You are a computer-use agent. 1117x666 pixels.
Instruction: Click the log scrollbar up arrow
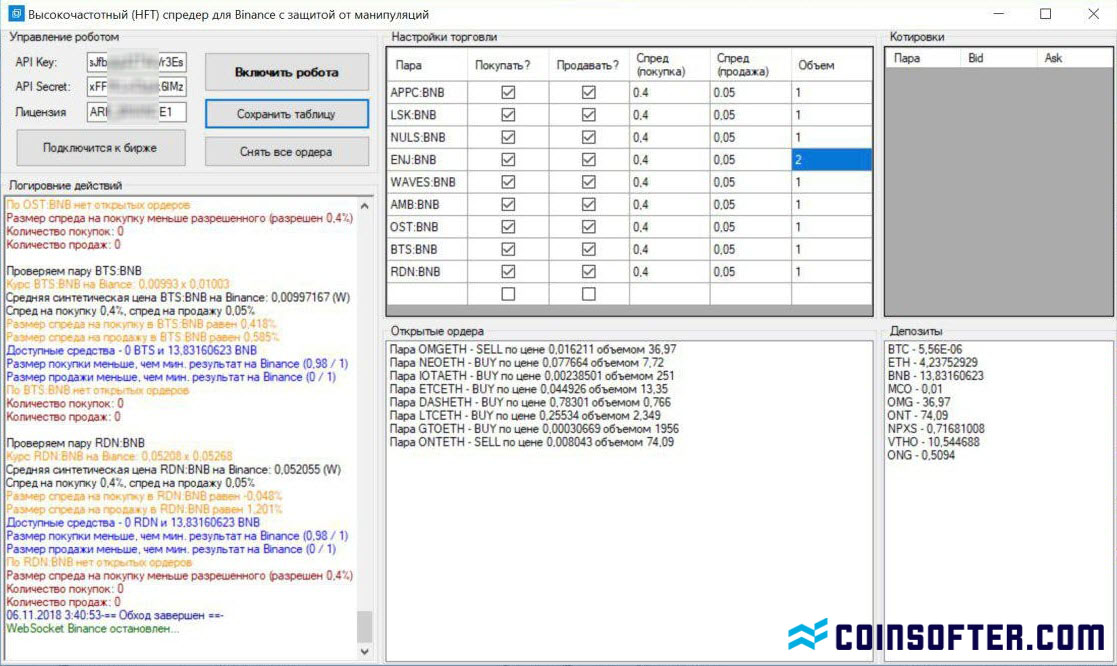pos(365,206)
